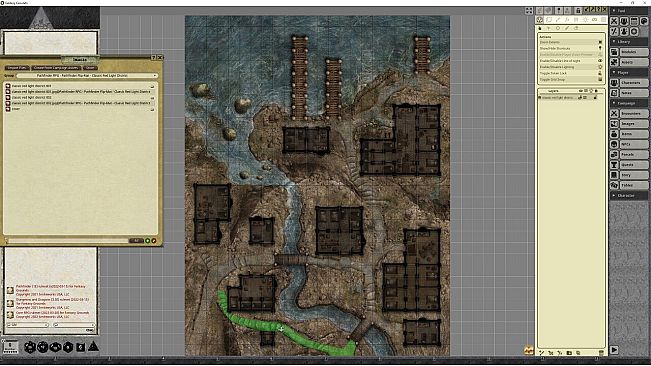
Task: Open the GM chat mode dropdown
Action: (28, 325)
